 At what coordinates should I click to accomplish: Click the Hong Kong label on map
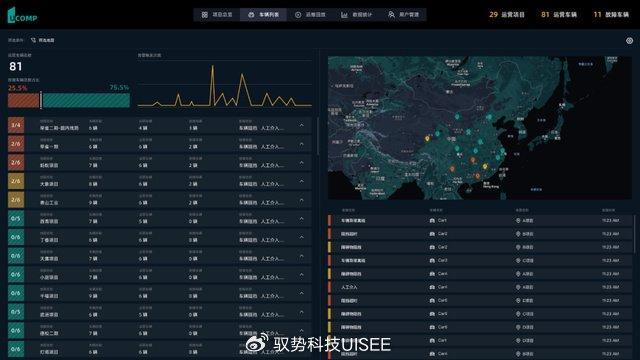click(x=491, y=185)
